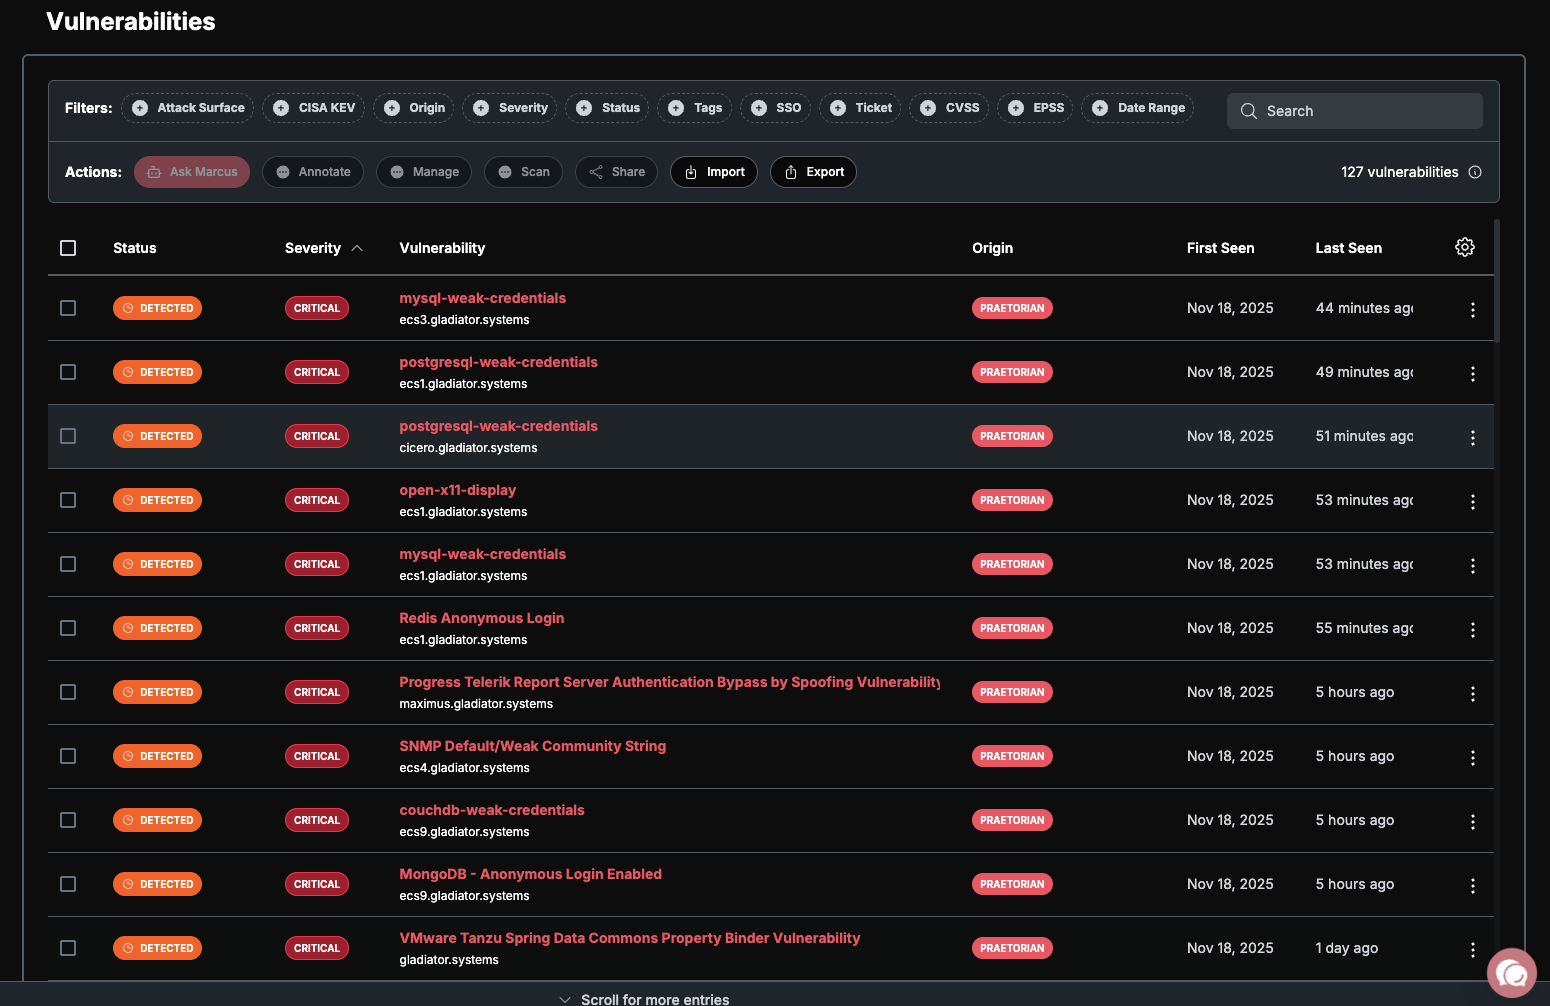This screenshot has height=1006, width=1550.
Task: Click the Share action button
Action: tap(617, 172)
